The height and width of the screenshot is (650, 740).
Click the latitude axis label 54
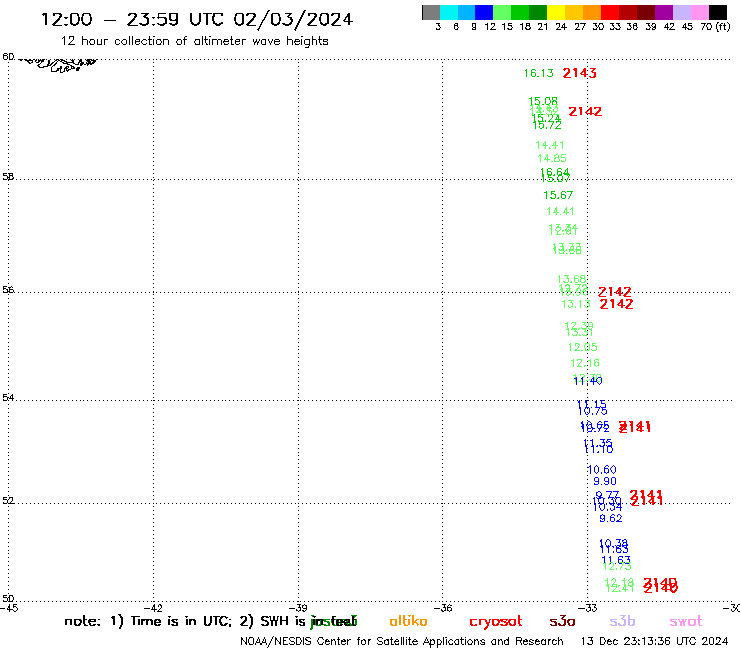pos(8,398)
